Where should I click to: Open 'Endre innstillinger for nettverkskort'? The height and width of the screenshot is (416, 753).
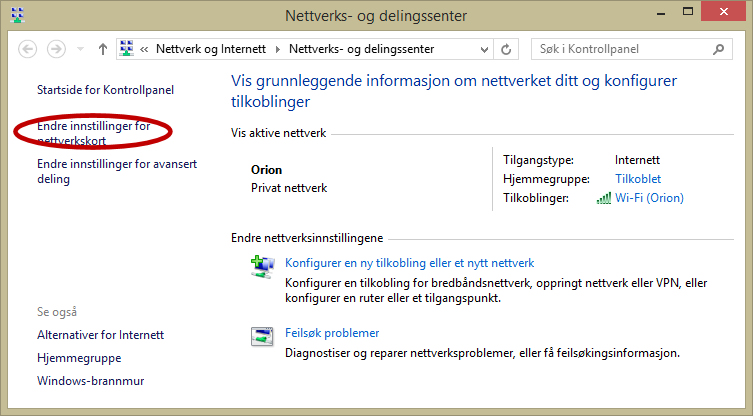pyautogui.click(x=93, y=133)
